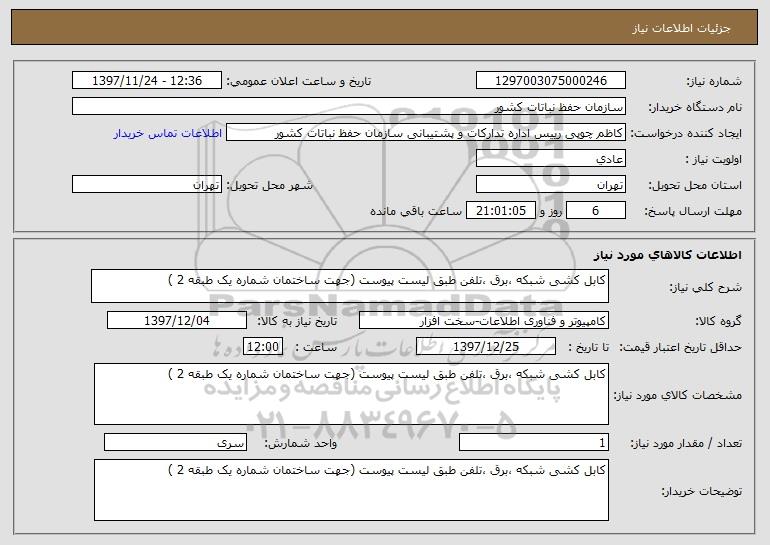Click the اطلاعات کالاهای مورد نیاز section heading
Screen dimensions: 770x545
pyautogui.click(x=668, y=255)
